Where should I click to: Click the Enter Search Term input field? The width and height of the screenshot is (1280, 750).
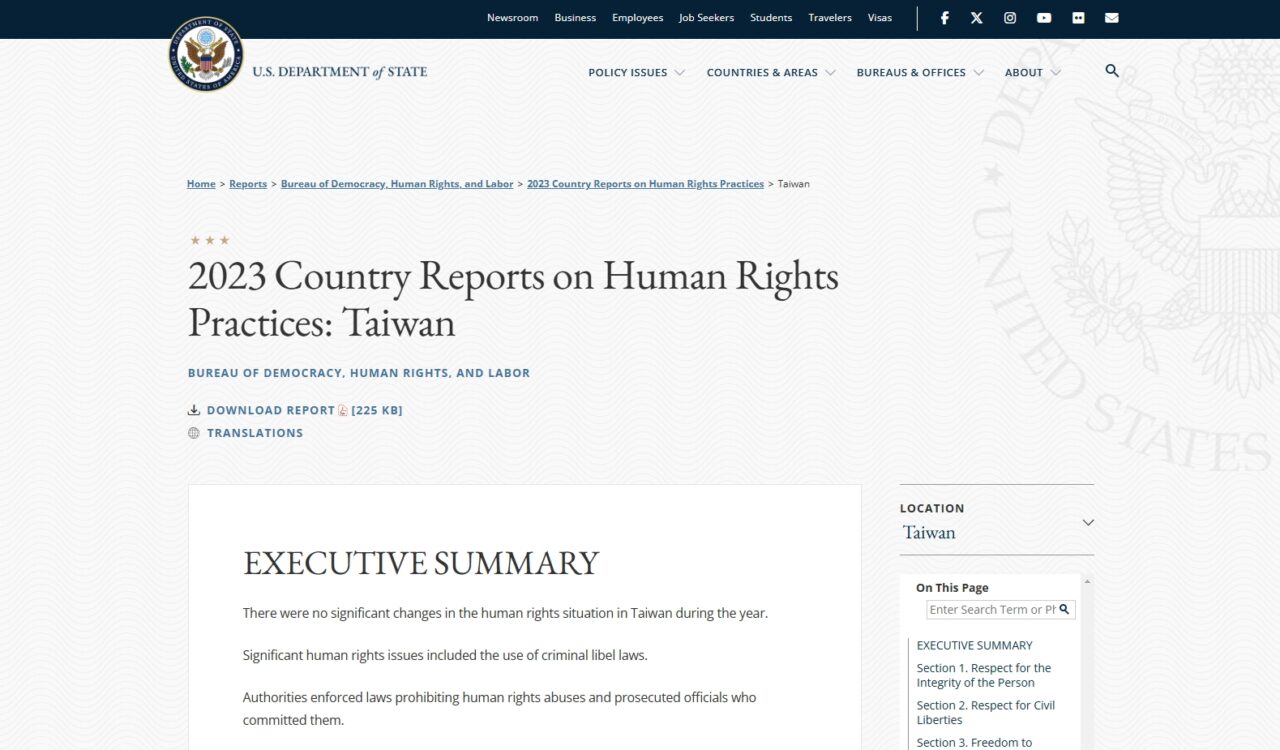pyautogui.click(x=991, y=609)
